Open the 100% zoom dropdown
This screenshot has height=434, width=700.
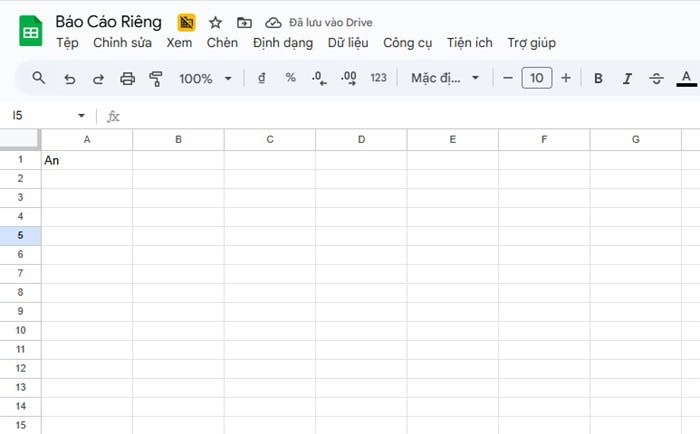click(205, 78)
